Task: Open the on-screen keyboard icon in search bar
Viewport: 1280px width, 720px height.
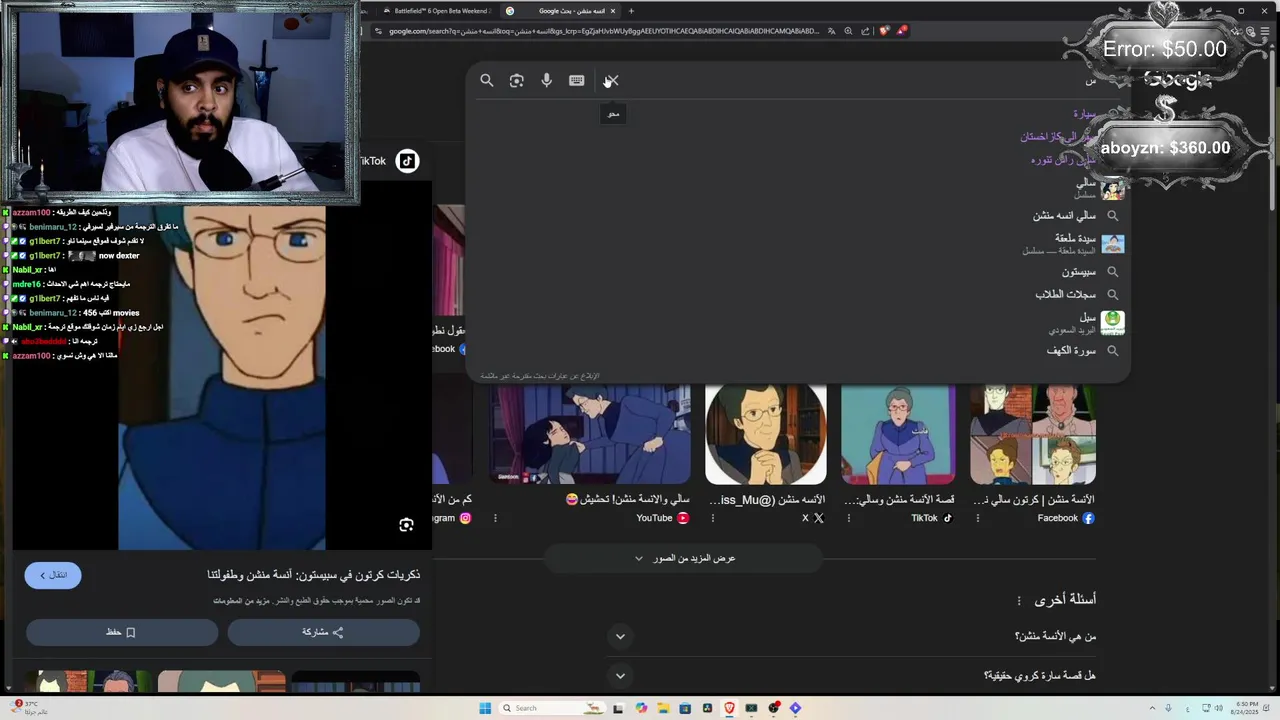Action: pos(577,81)
